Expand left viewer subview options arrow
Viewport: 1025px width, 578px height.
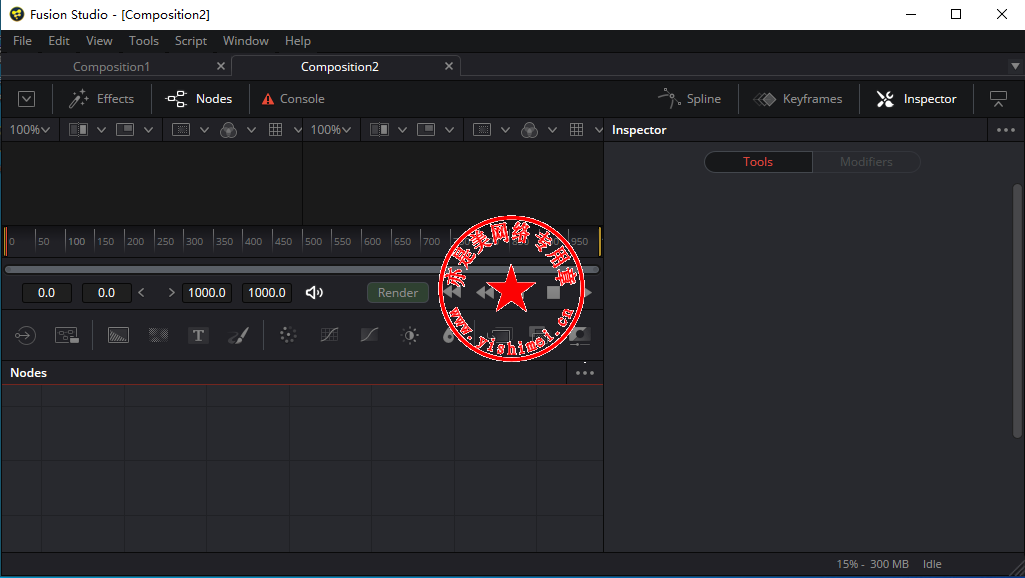coord(148,130)
